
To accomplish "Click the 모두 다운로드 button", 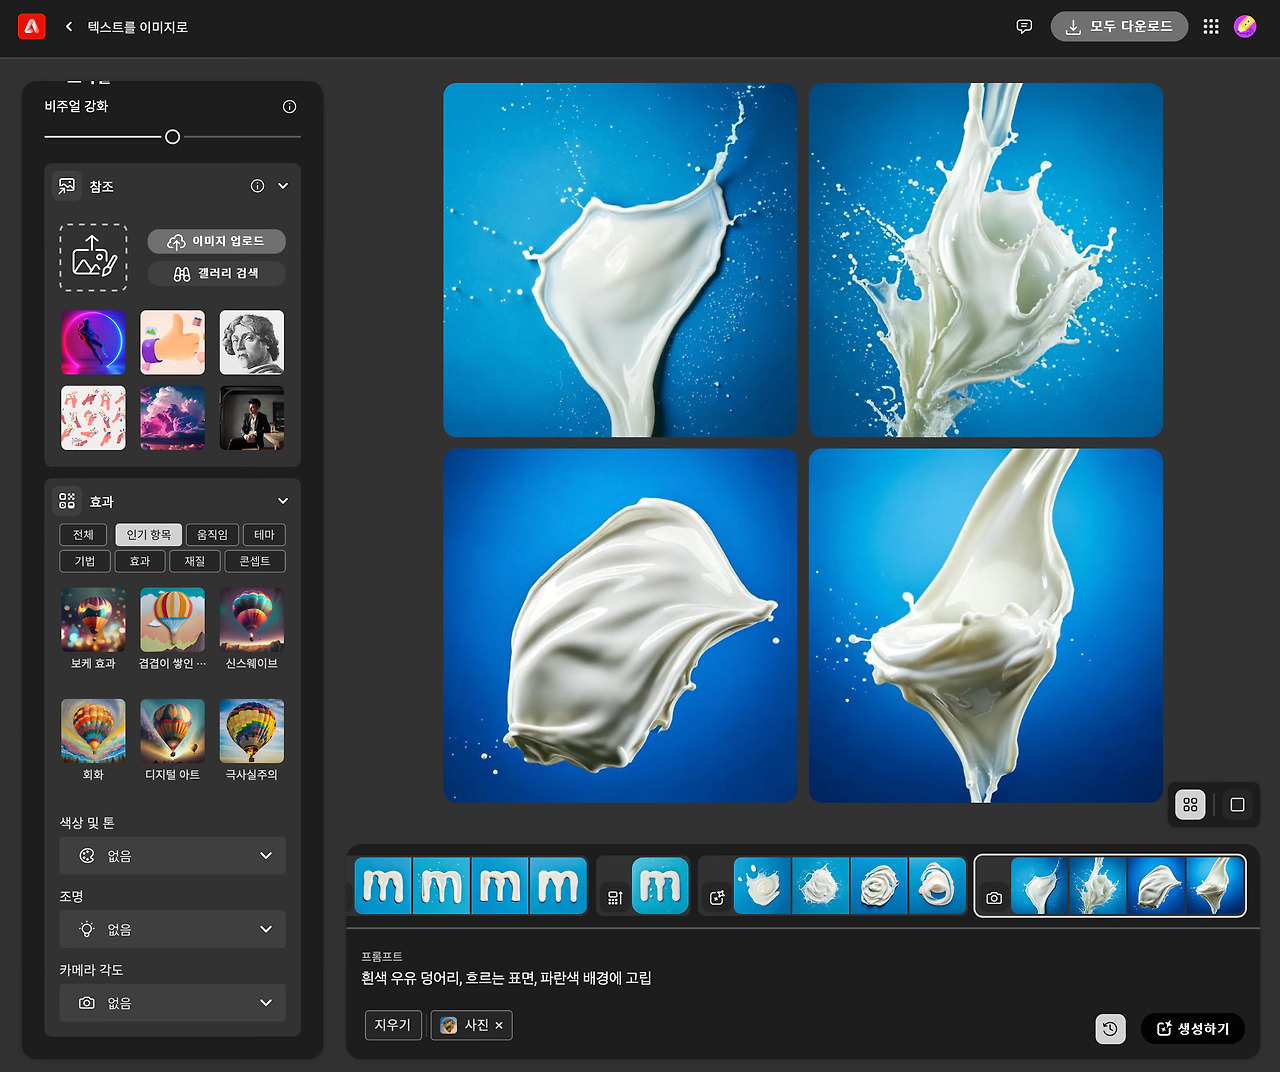I will [x=1119, y=27].
